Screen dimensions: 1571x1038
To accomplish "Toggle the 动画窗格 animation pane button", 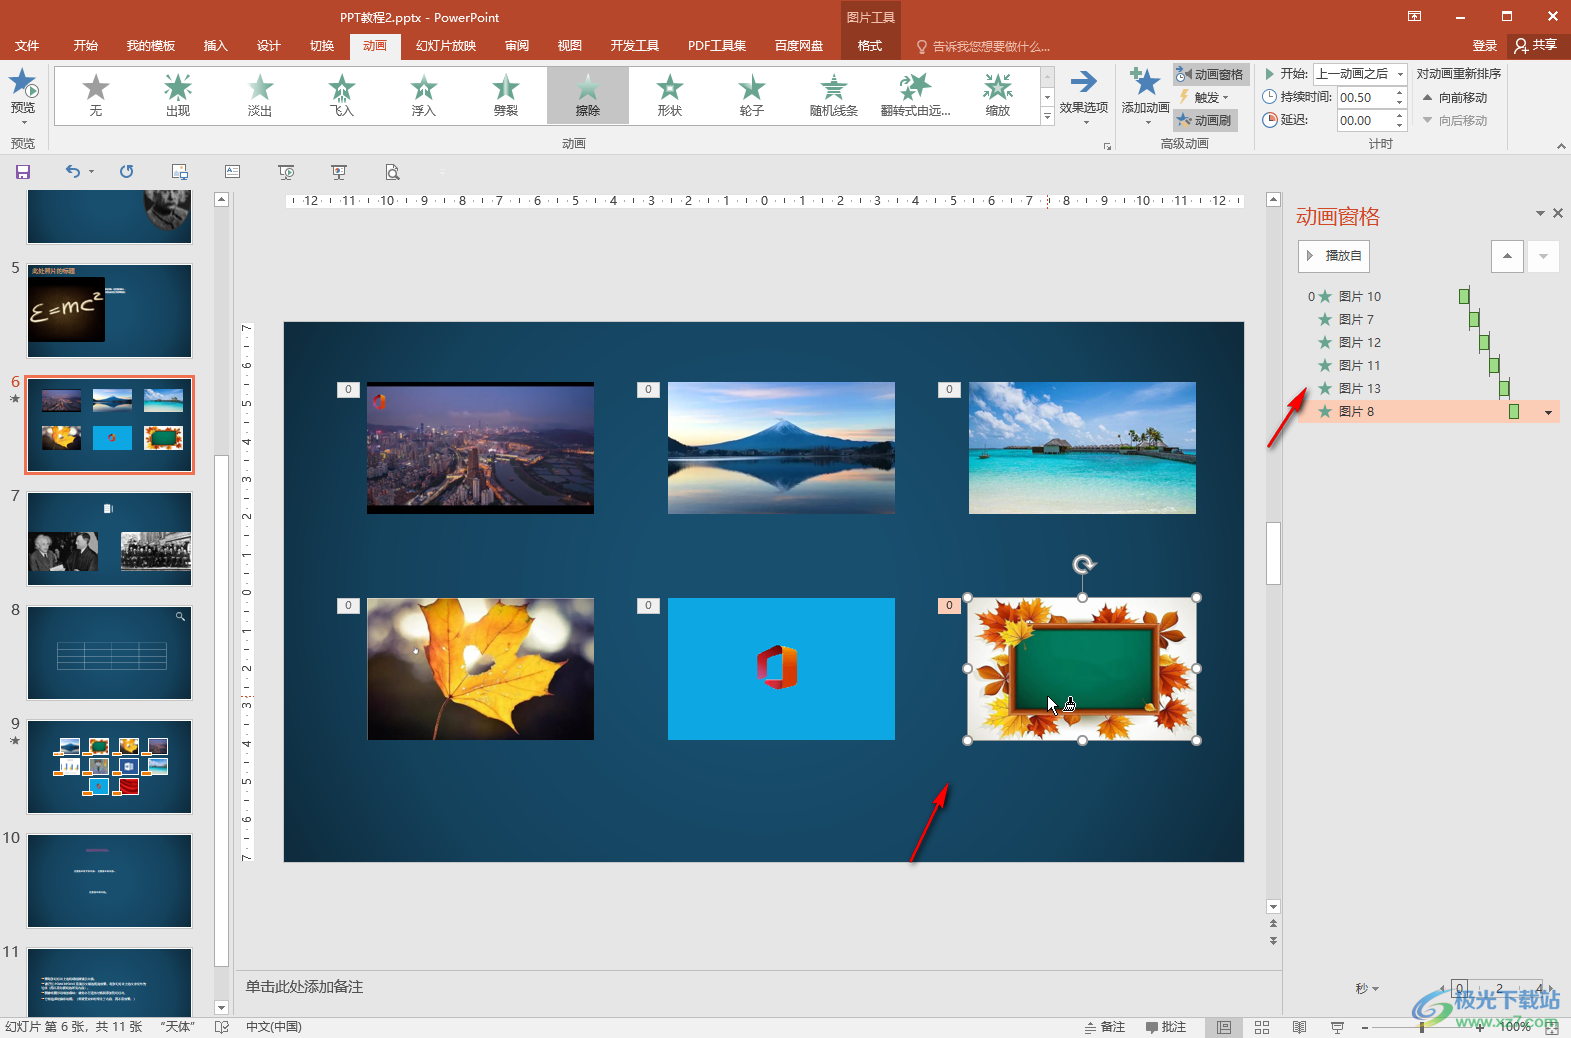I will pyautogui.click(x=1210, y=74).
